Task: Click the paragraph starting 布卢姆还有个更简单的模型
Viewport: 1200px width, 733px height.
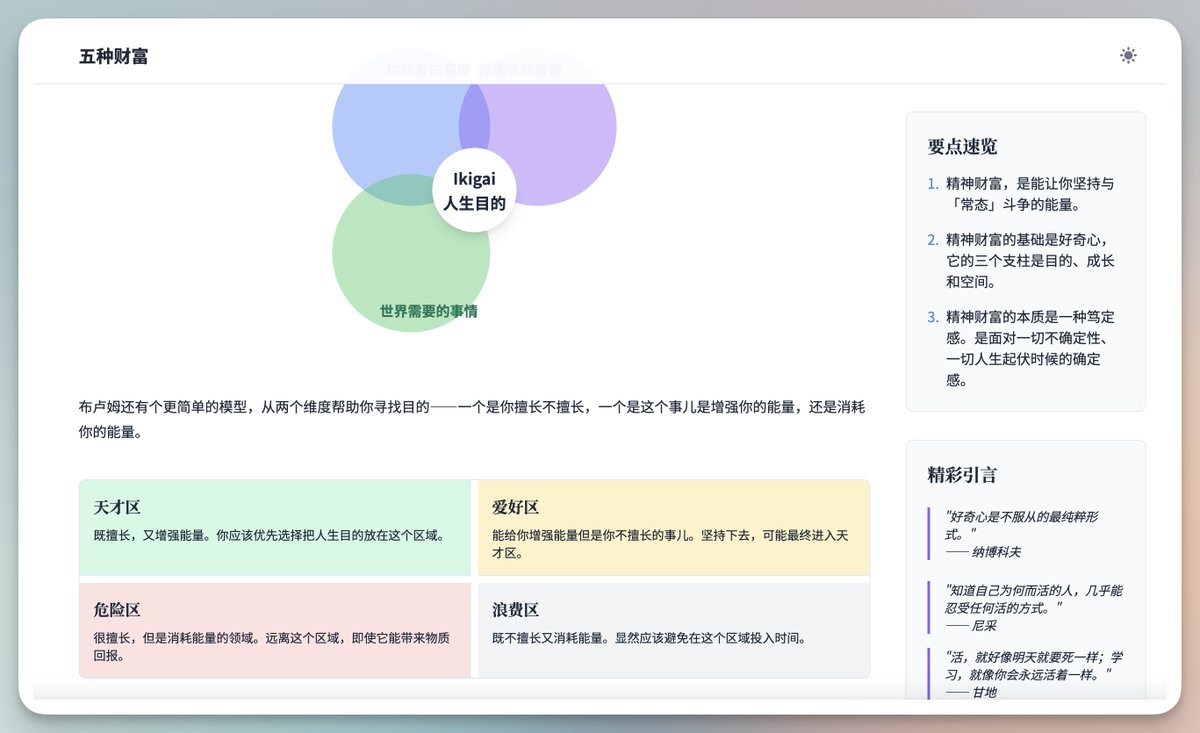Action: pyautogui.click(x=474, y=420)
